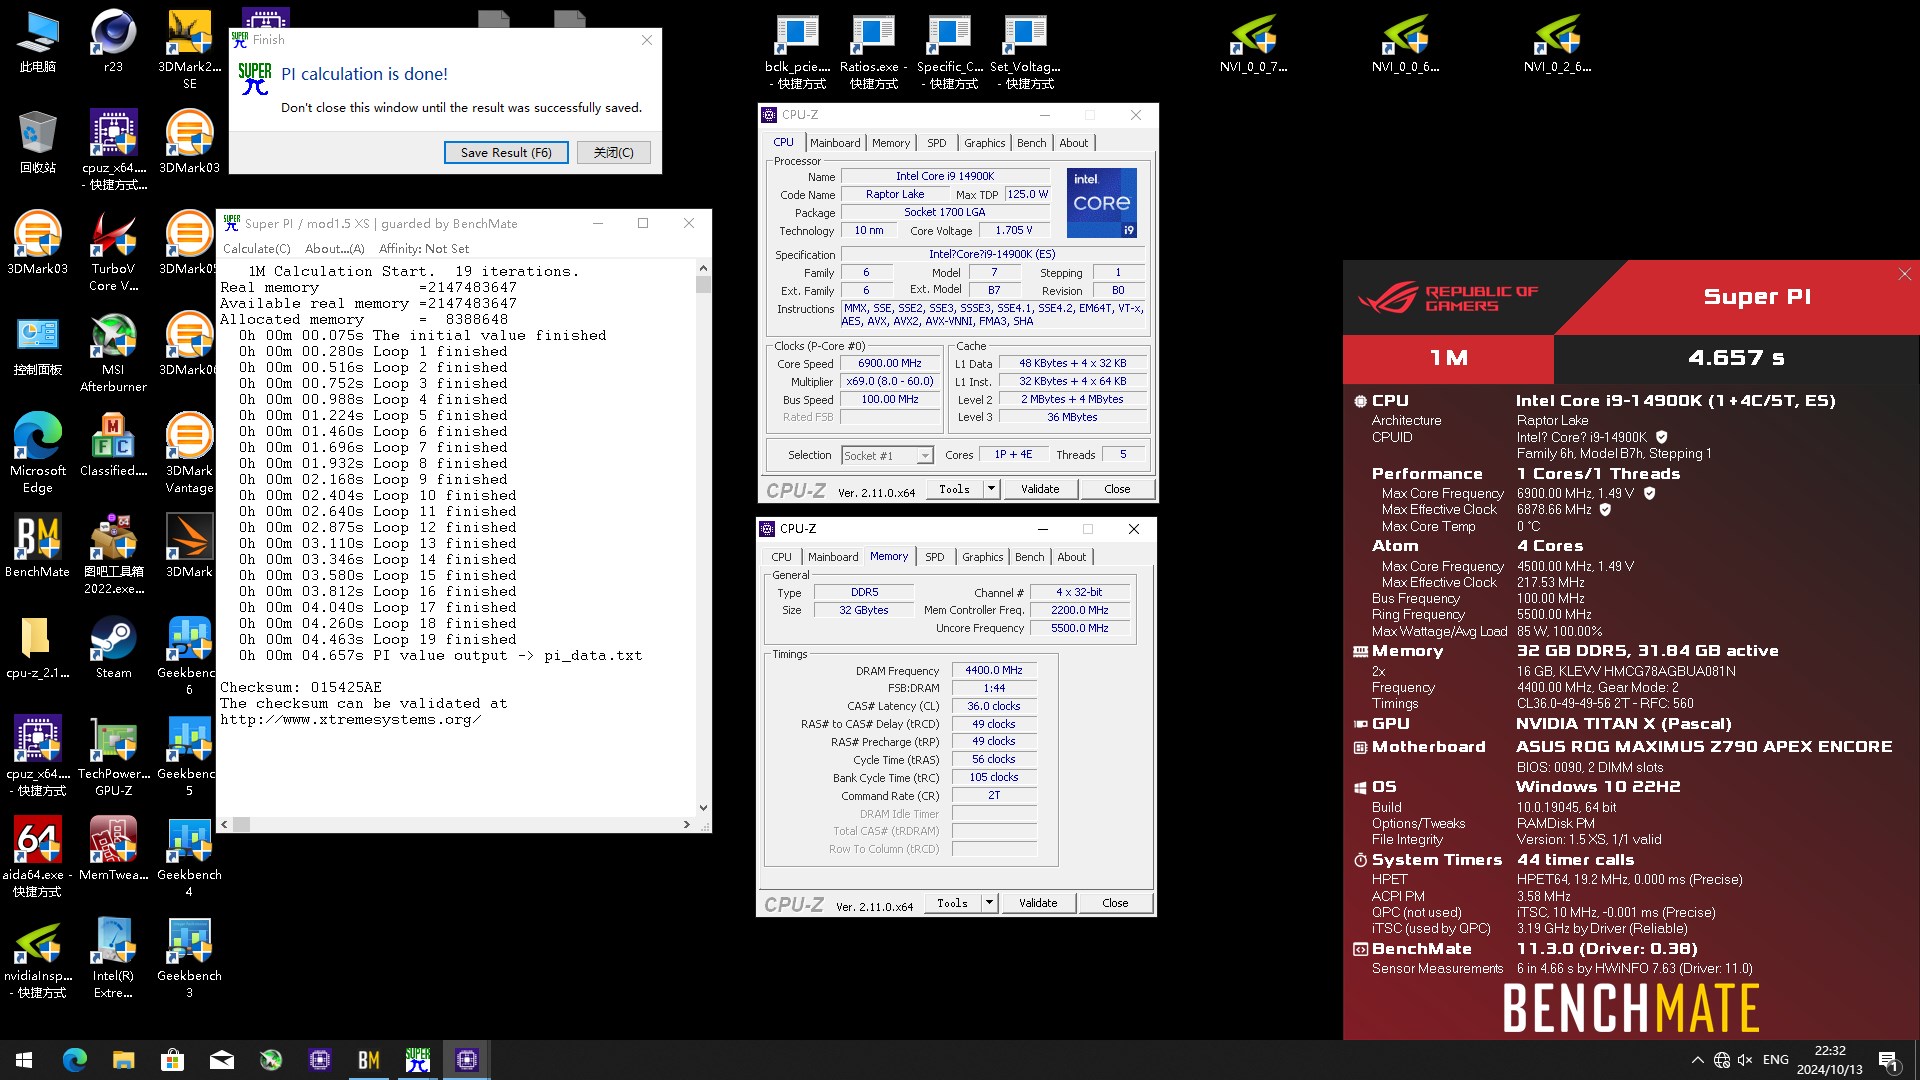Open BenchMate taskbar icon
The height and width of the screenshot is (1080, 1920).
(368, 1060)
